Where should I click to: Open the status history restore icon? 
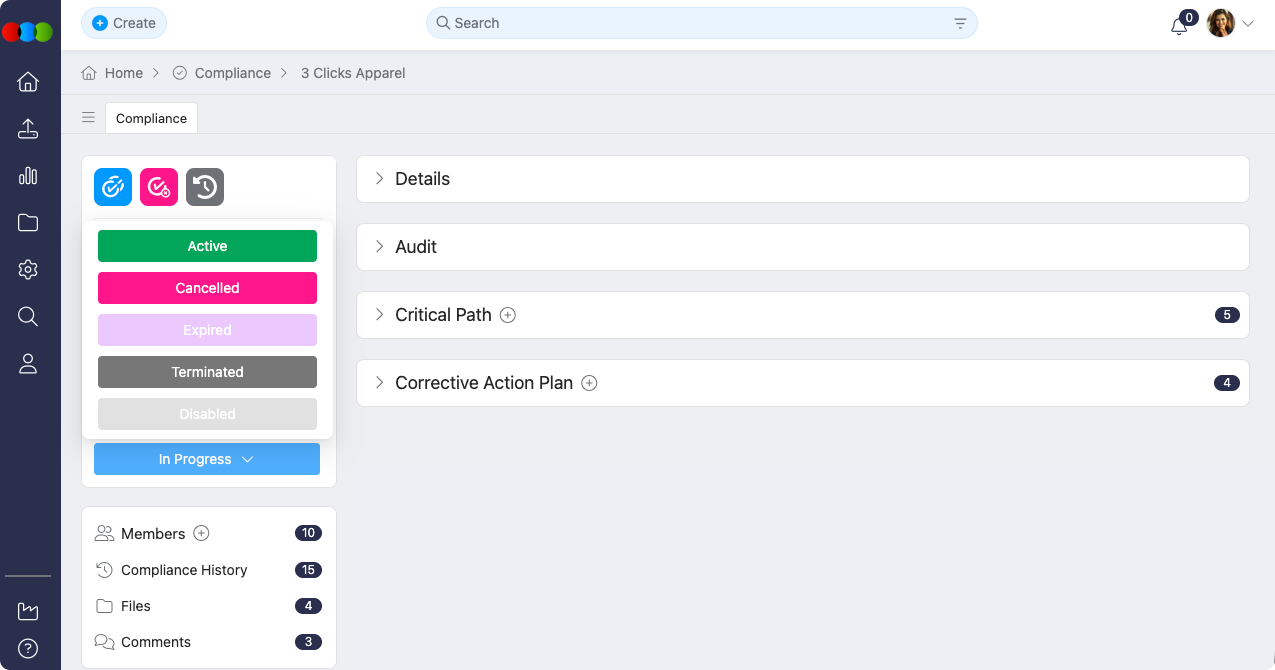pyautogui.click(x=204, y=187)
